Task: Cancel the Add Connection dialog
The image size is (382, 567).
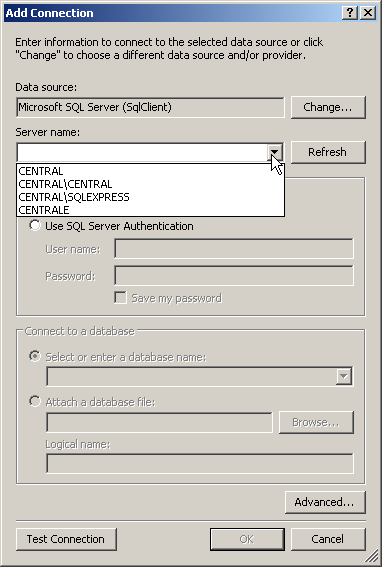Action: [328, 539]
